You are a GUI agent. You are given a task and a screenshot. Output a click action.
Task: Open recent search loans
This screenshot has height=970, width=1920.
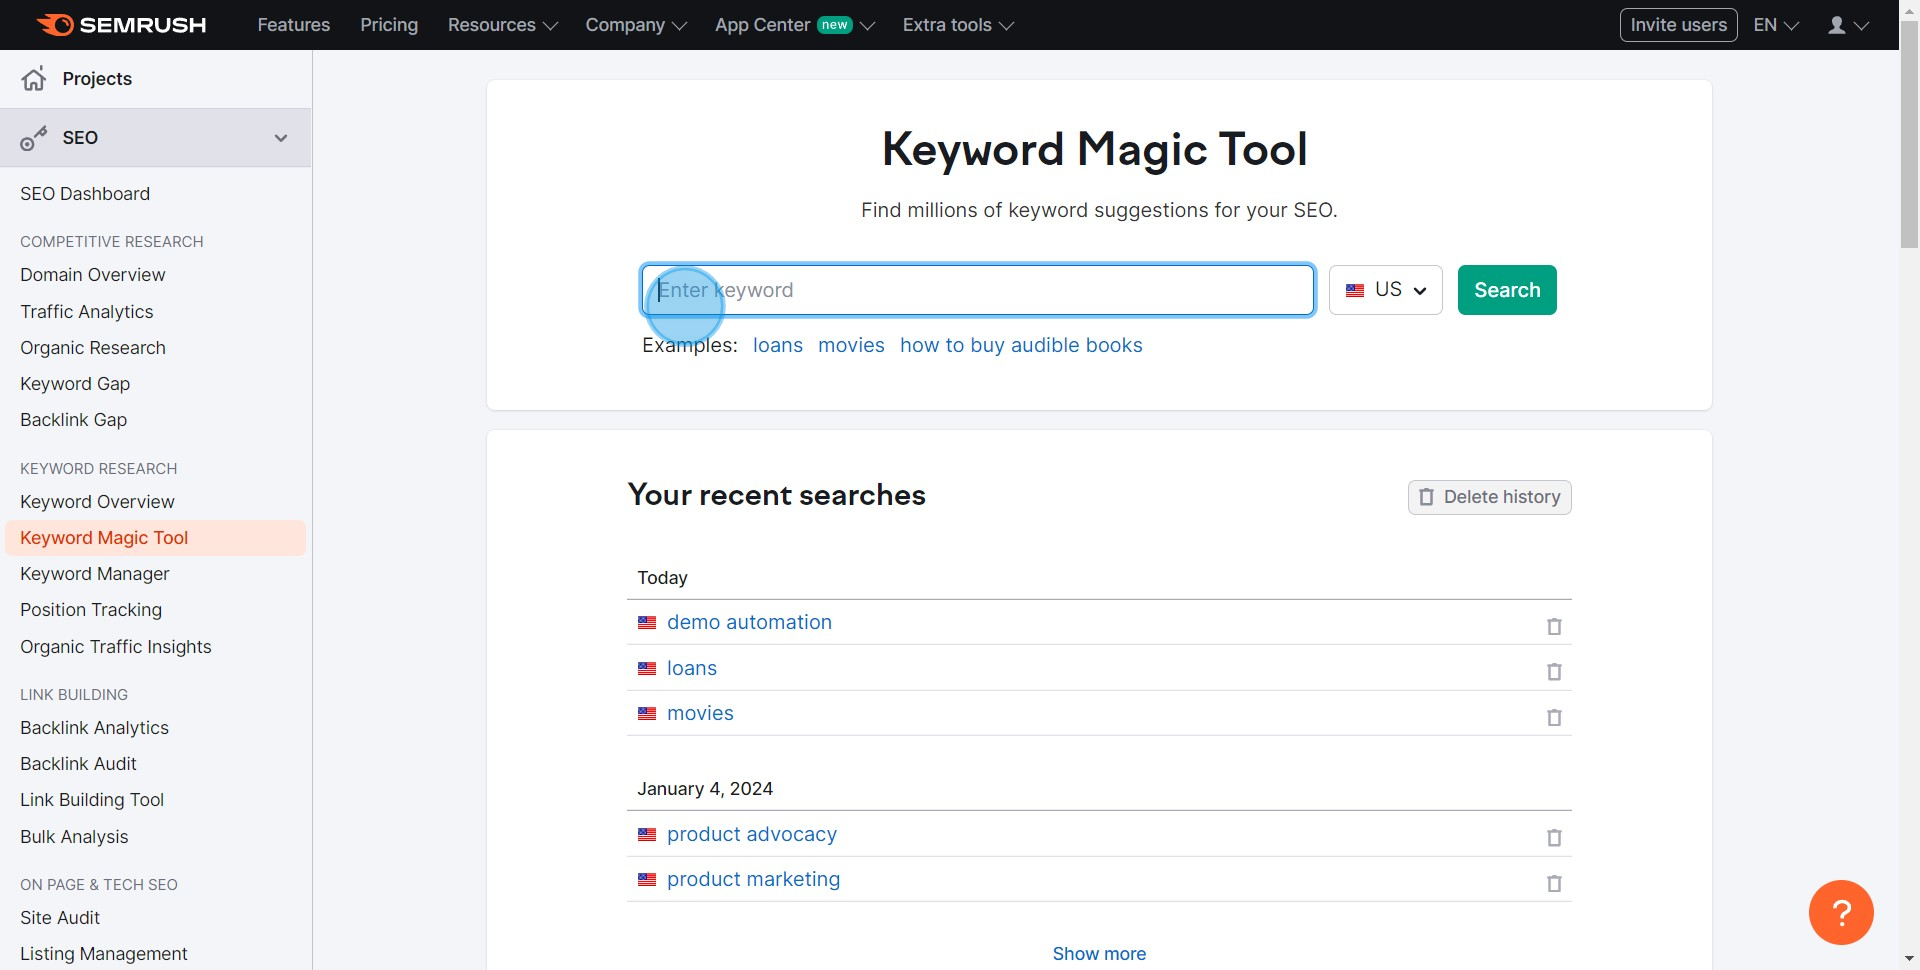tap(692, 668)
